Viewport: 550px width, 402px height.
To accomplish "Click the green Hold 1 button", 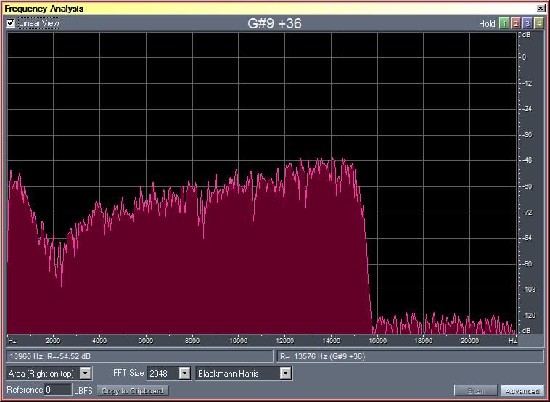I will [x=504, y=24].
